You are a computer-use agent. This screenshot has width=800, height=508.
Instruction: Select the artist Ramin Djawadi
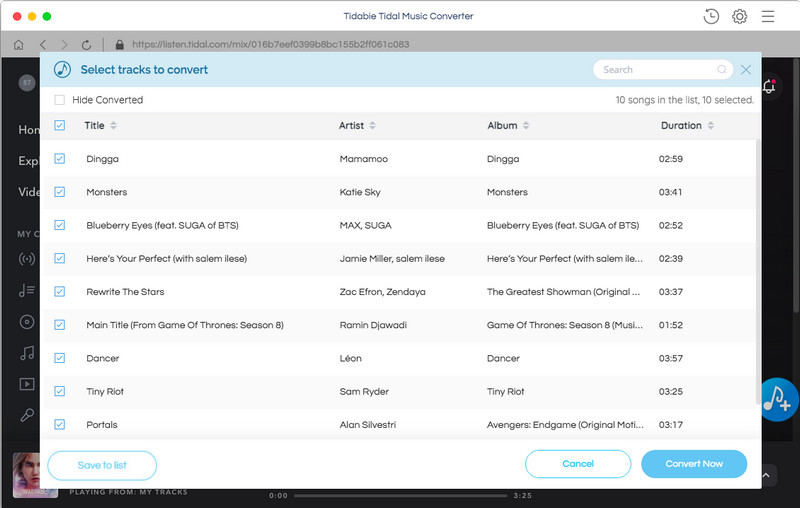pos(373,325)
